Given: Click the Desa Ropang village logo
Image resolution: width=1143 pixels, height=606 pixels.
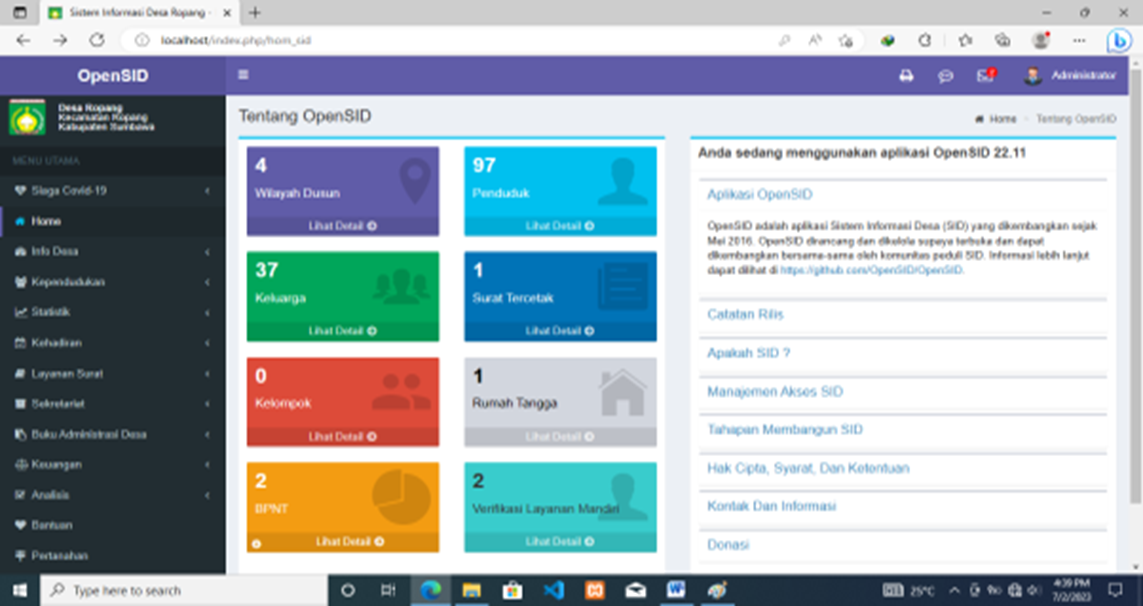Looking at the screenshot, I should coord(27,116).
